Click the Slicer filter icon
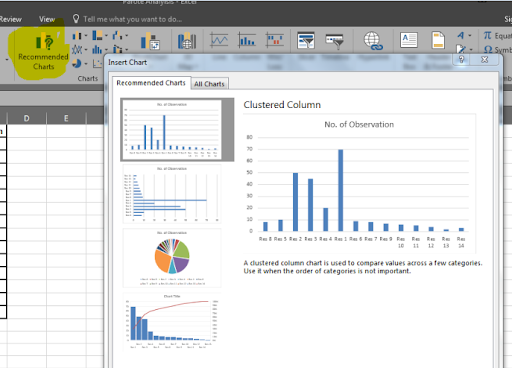This screenshot has width=512, height=368. tap(306, 41)
